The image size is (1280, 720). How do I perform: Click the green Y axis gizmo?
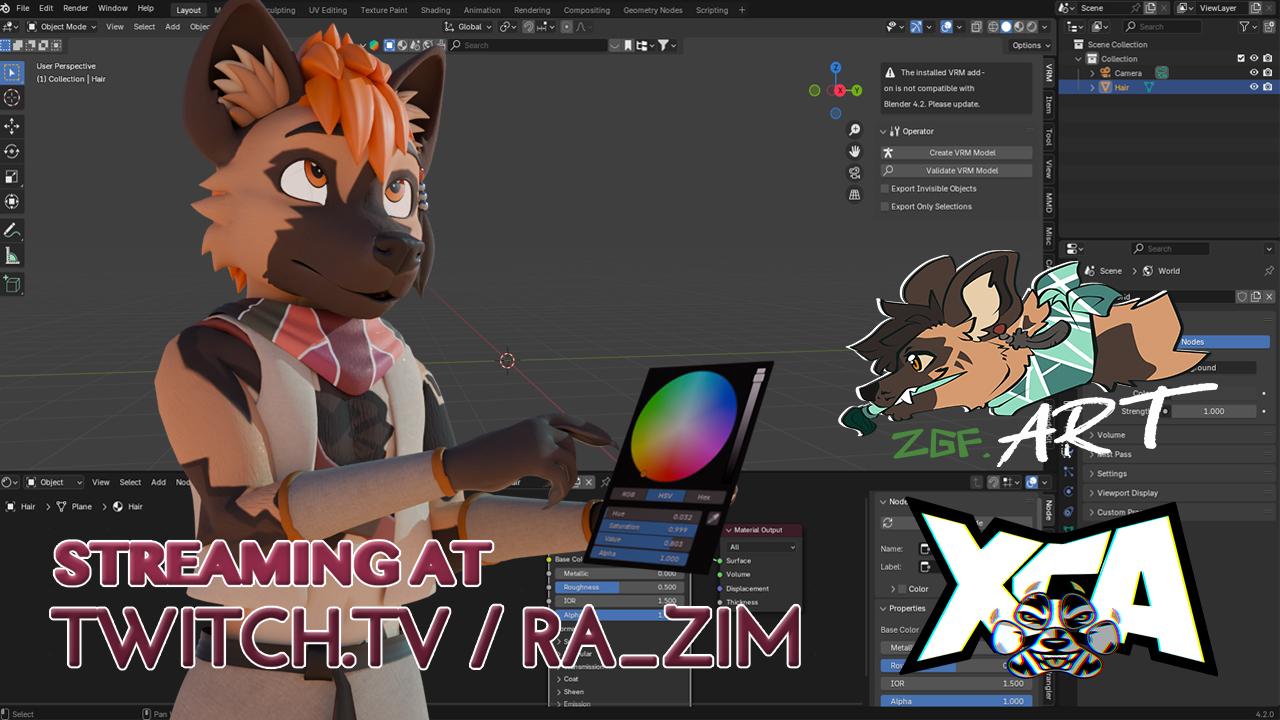[857, 90]
